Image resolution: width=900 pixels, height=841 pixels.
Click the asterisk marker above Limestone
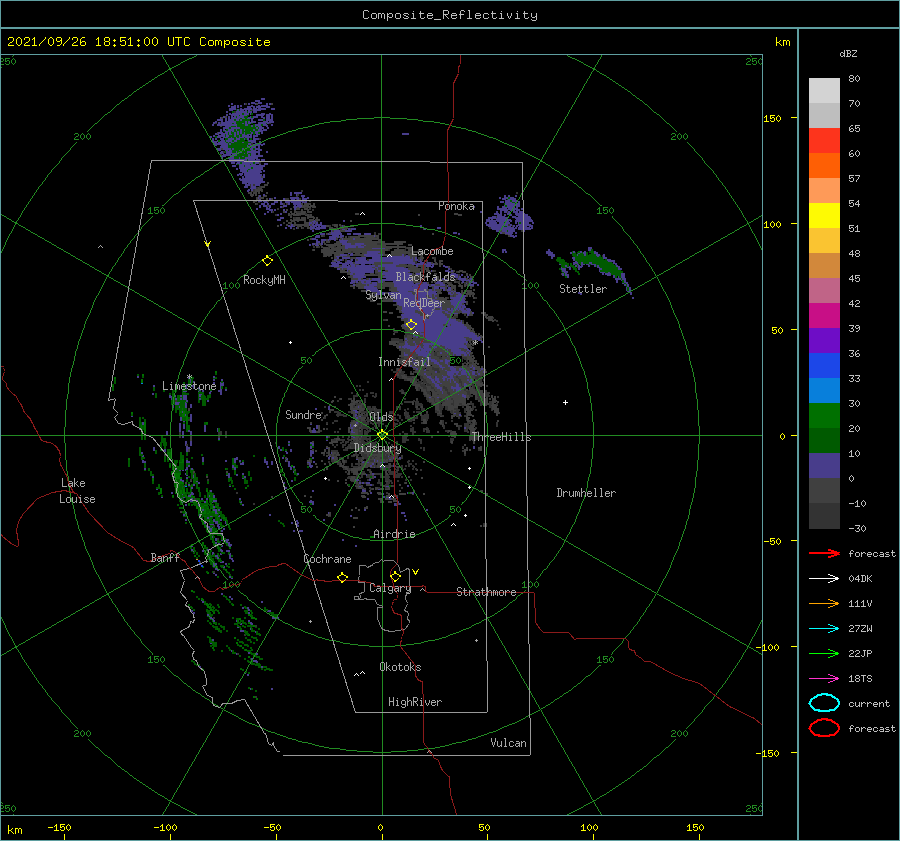pyautogui.click(x=189, y=377)
